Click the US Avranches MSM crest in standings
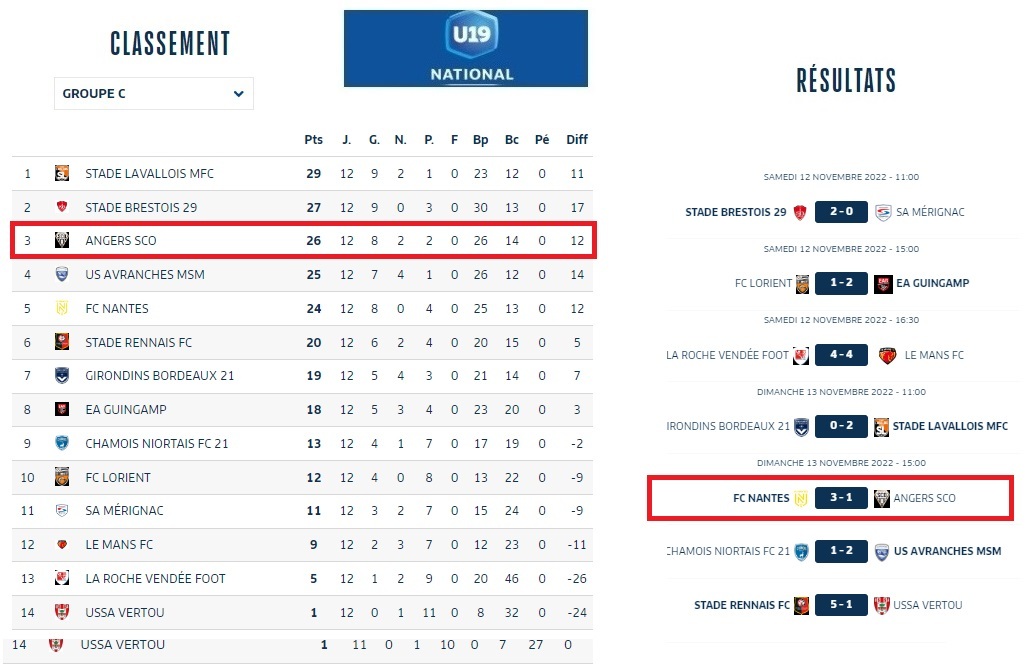The image size is (1027, 670). tap(62, 275)
